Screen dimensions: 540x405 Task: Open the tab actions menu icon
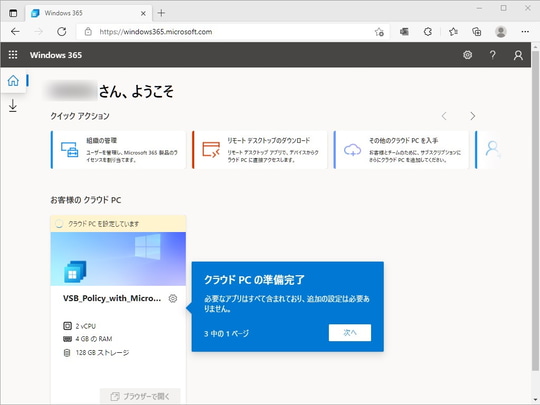coord(13,13)
